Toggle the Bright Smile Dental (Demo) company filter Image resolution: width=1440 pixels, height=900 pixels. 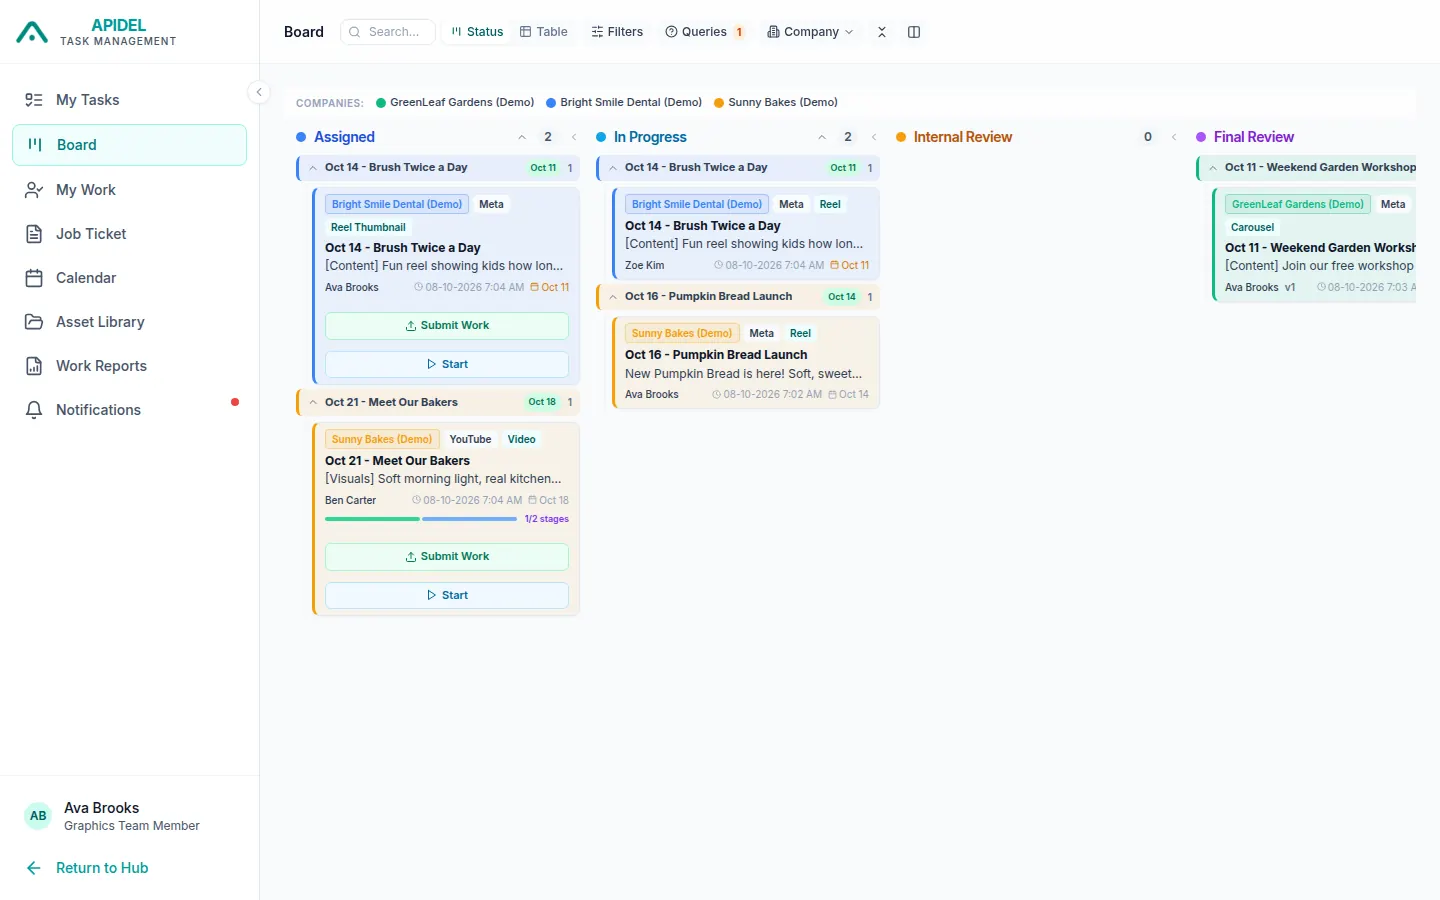[624, 102]
